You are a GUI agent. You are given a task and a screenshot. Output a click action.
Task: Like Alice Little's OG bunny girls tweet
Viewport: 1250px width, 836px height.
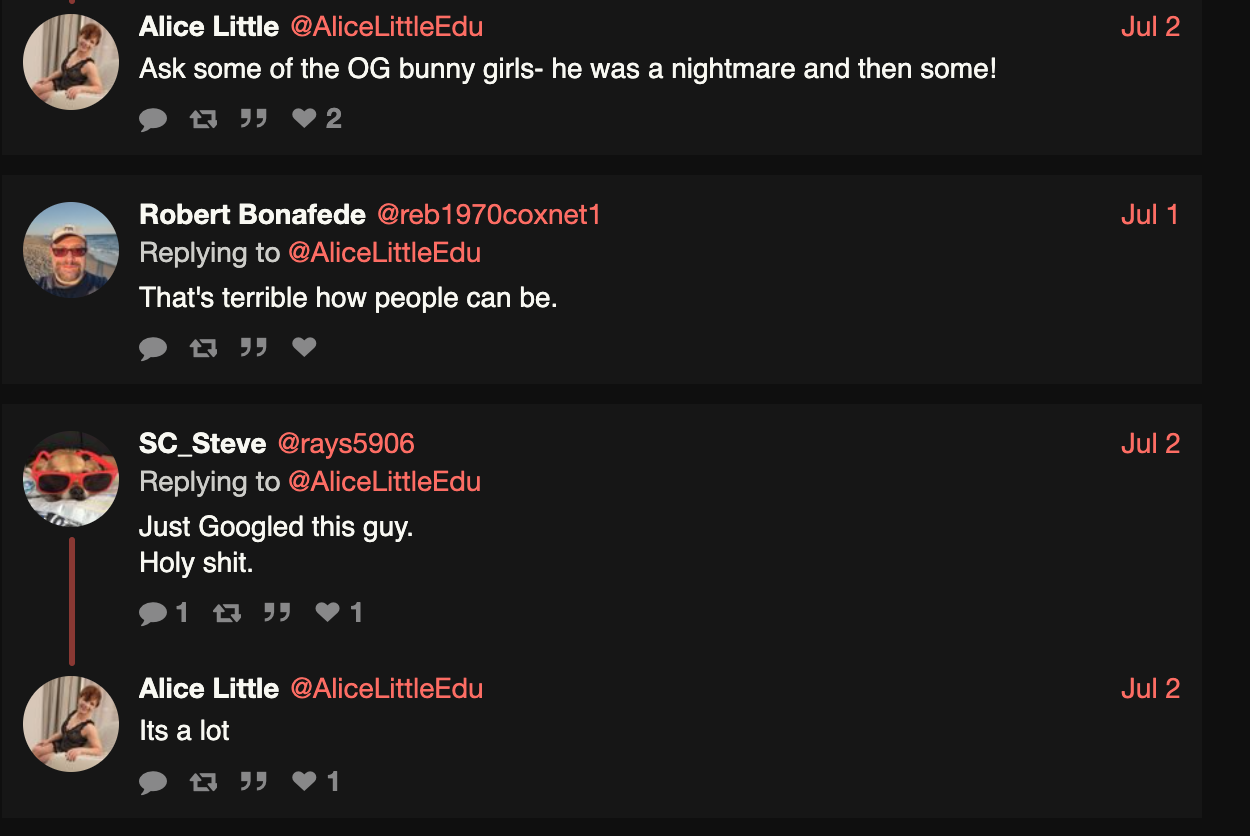point(317,119)
